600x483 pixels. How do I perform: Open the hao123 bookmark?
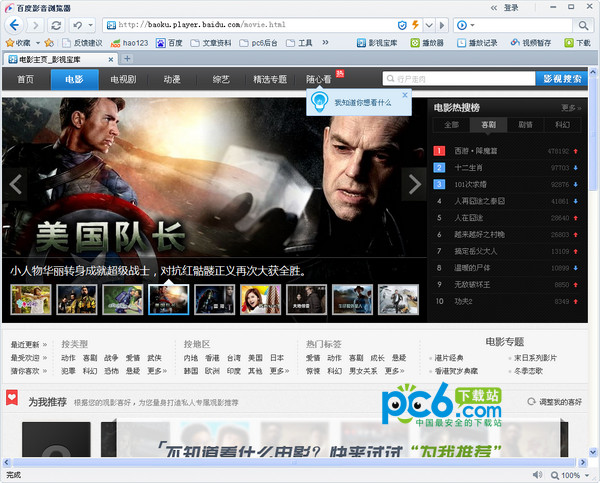(129, 43)
